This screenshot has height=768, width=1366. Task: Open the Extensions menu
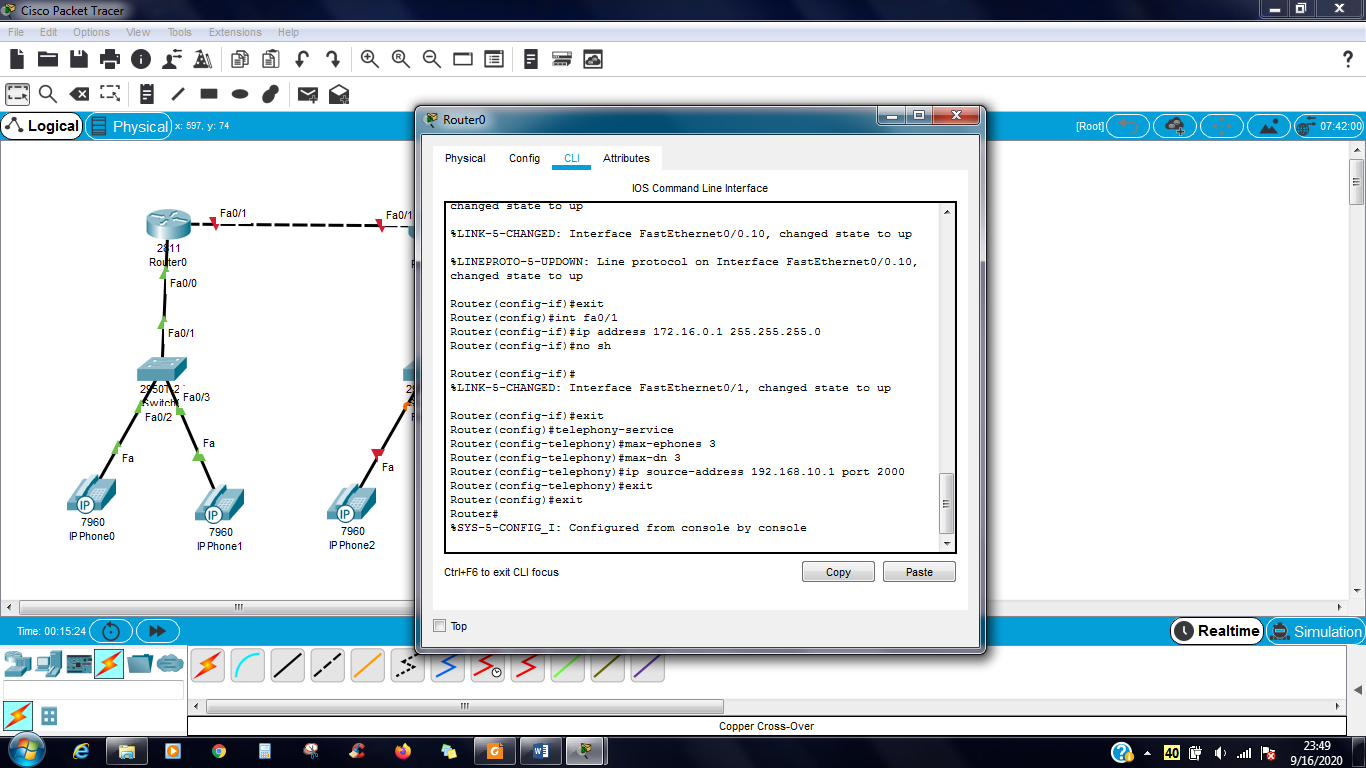point(235,32)
